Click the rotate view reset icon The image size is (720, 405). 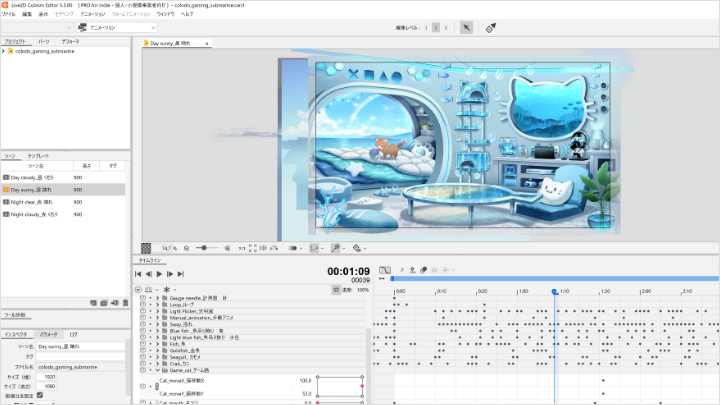[x=274, y=248]
